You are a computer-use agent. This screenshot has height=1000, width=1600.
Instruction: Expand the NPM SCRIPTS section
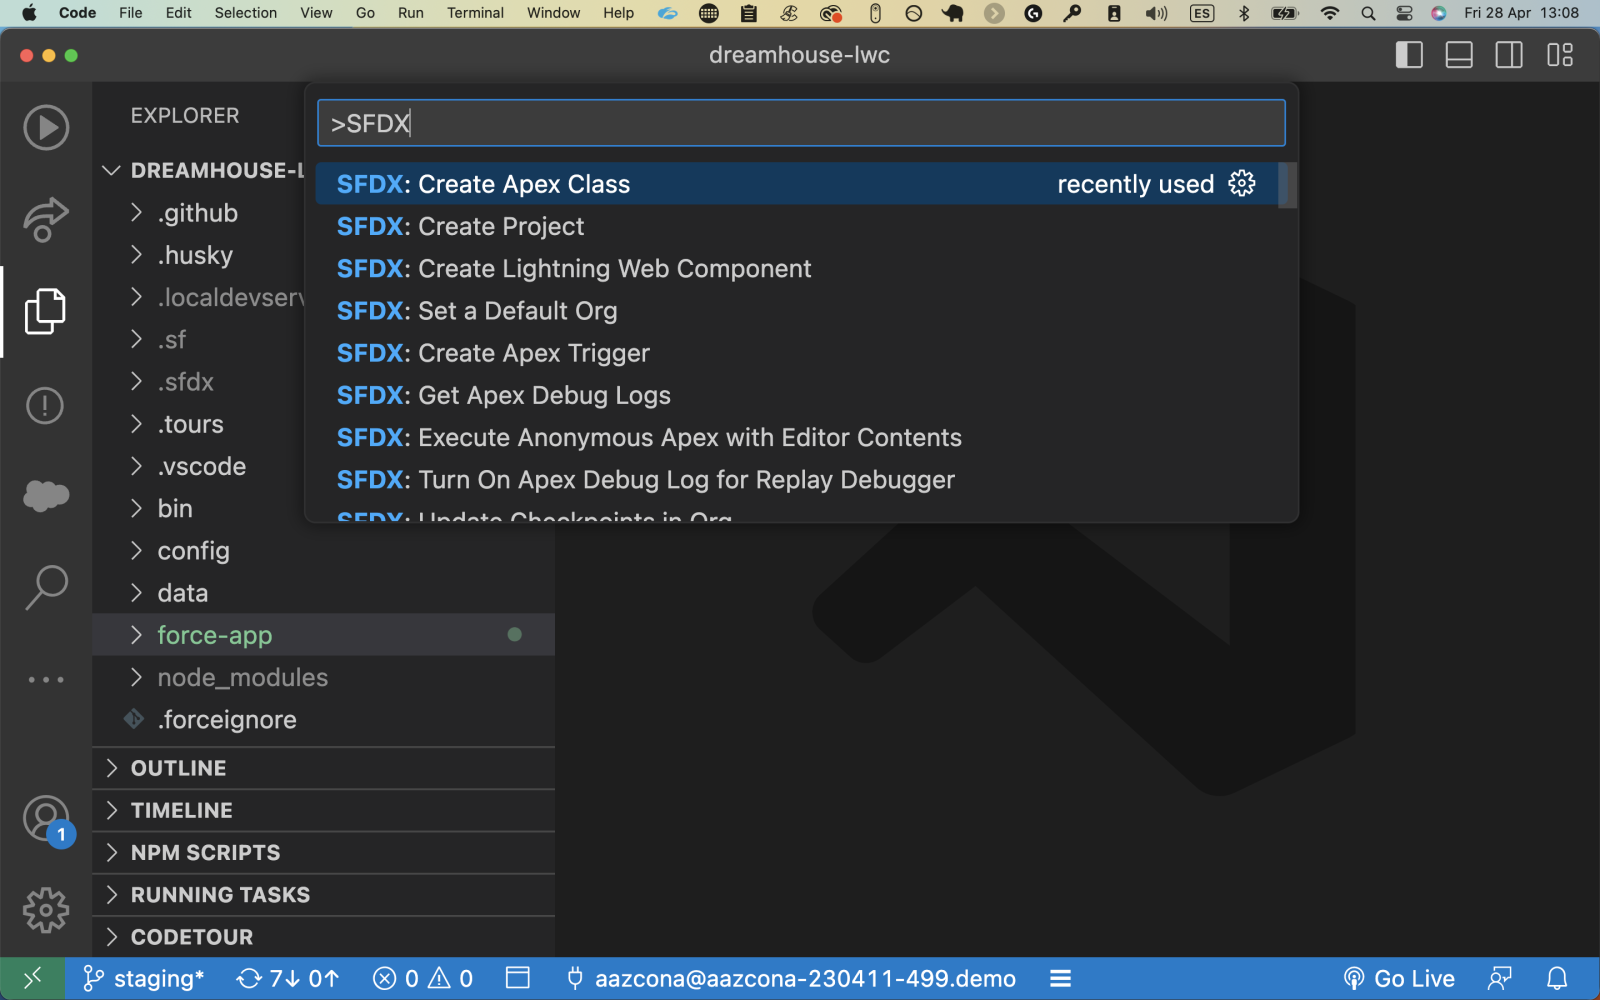[x=205, y=853]
